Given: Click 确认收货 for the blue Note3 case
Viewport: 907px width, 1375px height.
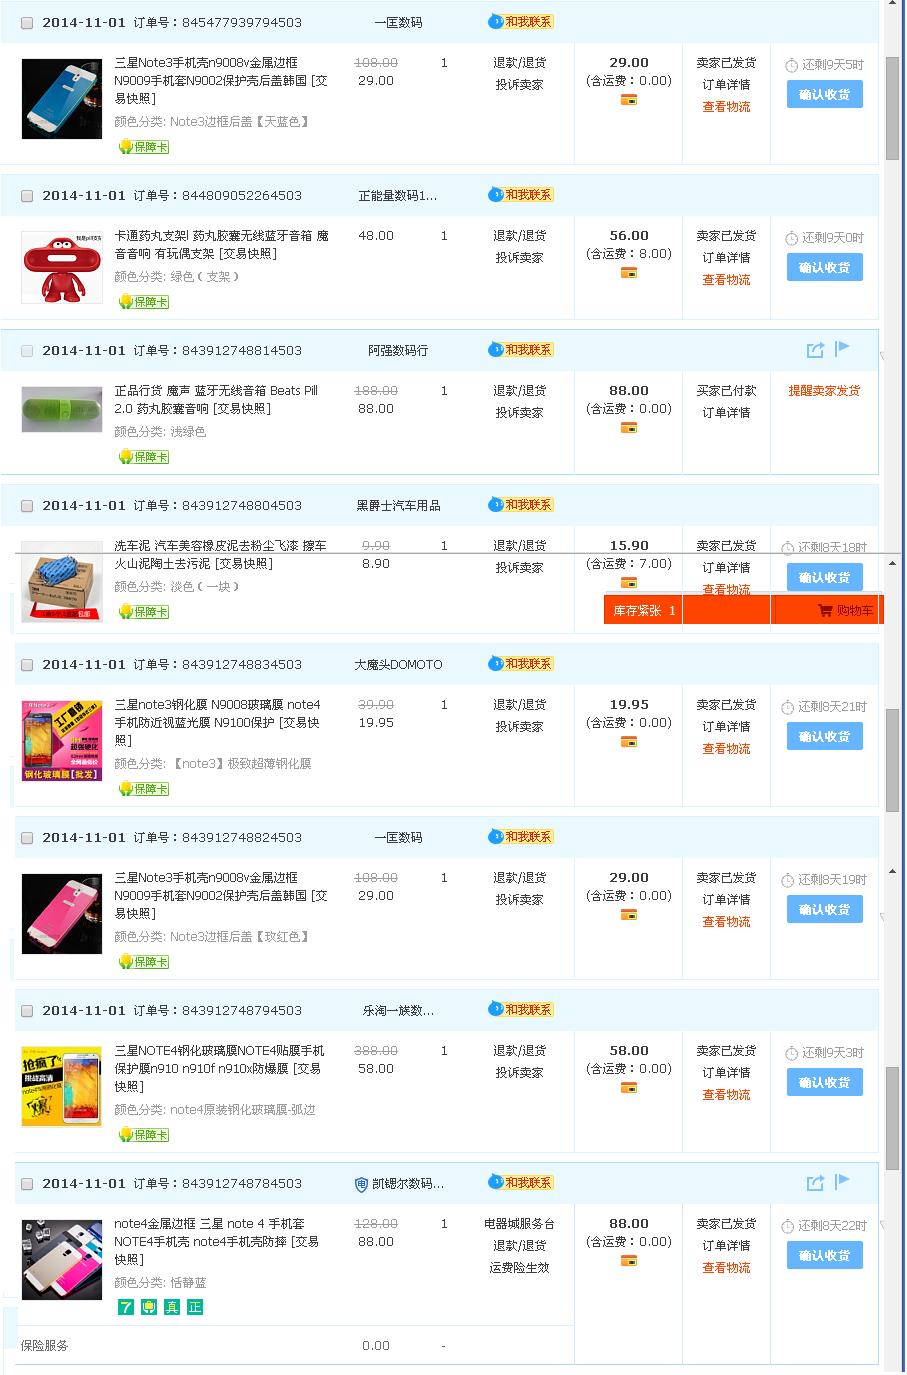Looking at the screenshot, I should tap(825, 94).
